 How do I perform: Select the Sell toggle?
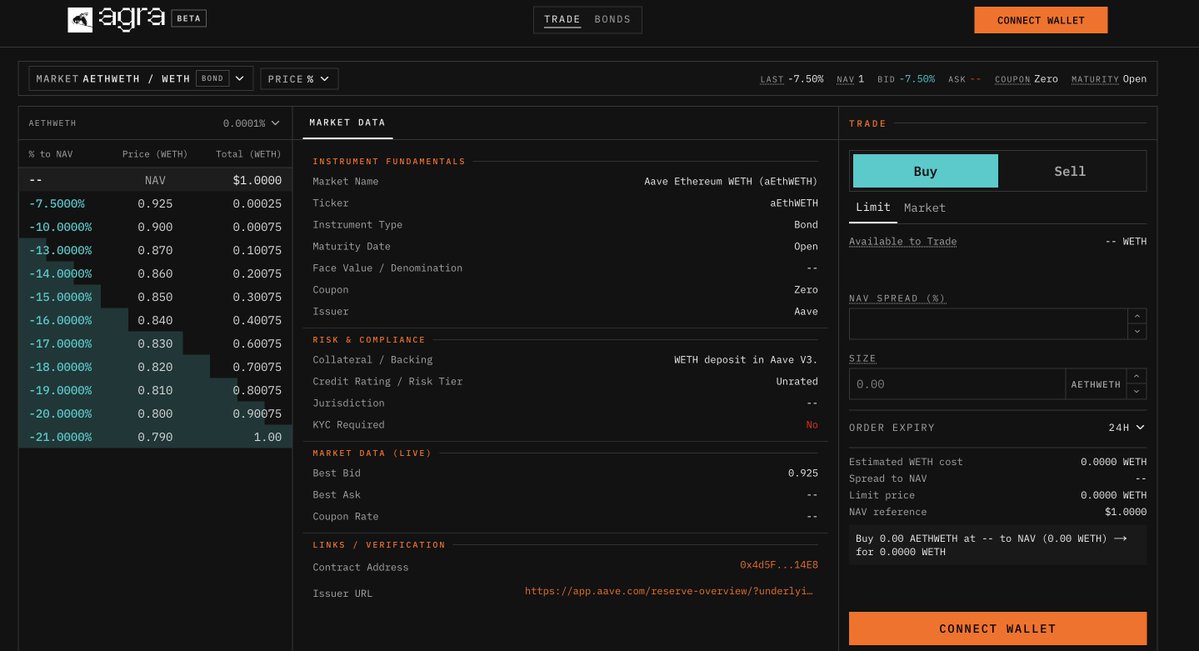(x=1070, y=171)
